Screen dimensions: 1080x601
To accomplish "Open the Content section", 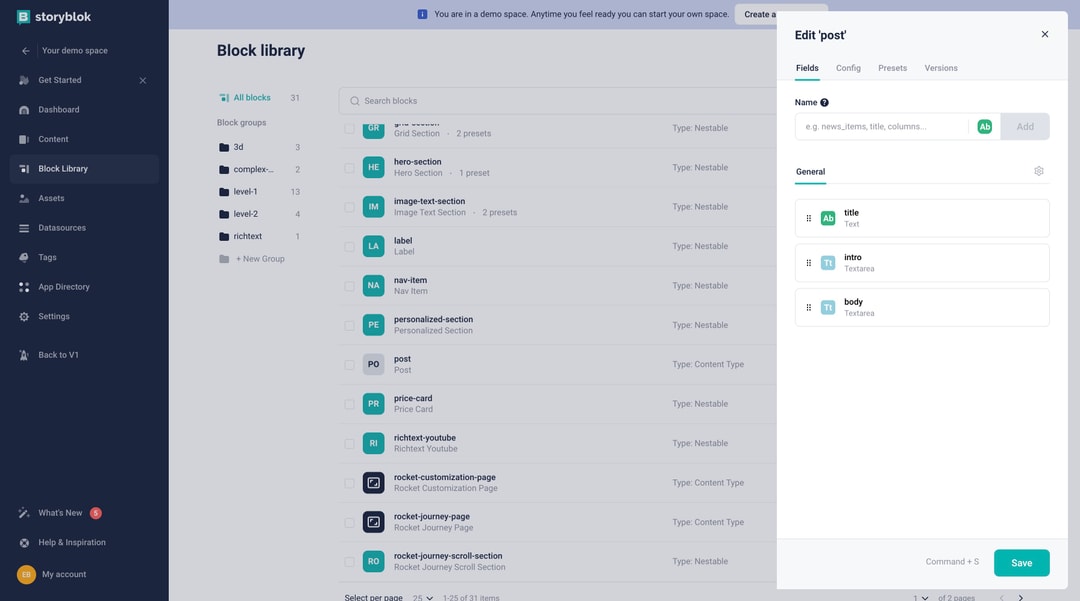I will [53, 139].
